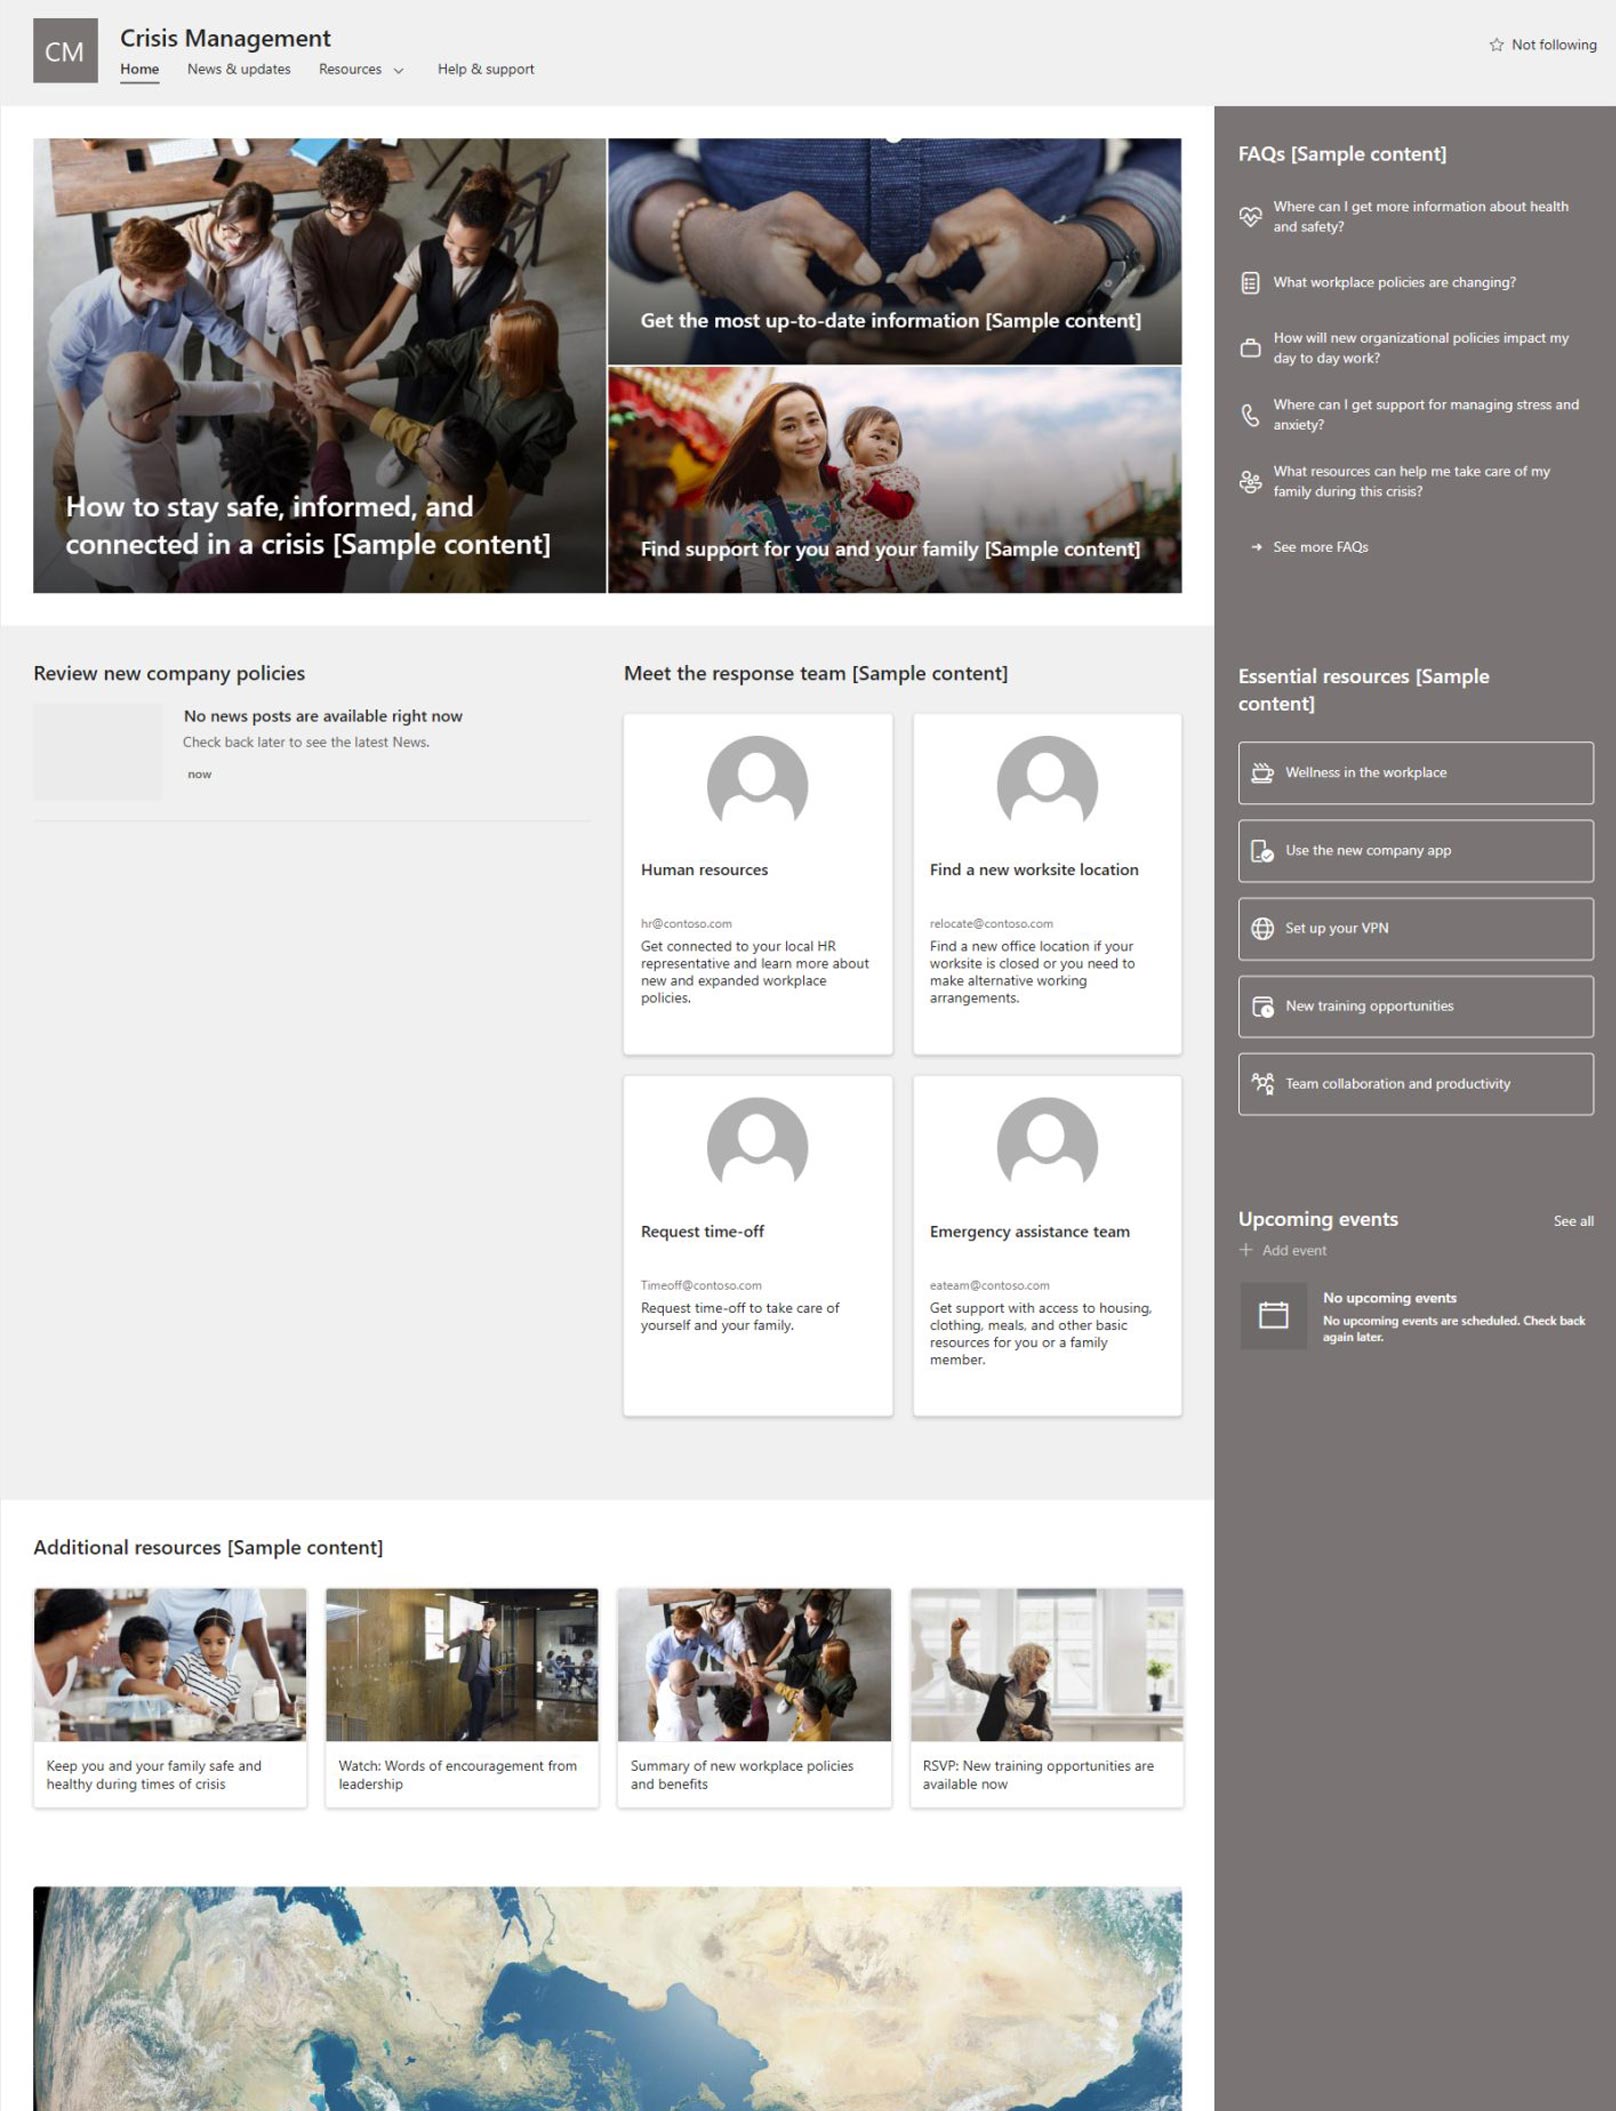Open FAQ about organizational policies impacting work
This screenshot has width=1616, height=2111.
1420,348
